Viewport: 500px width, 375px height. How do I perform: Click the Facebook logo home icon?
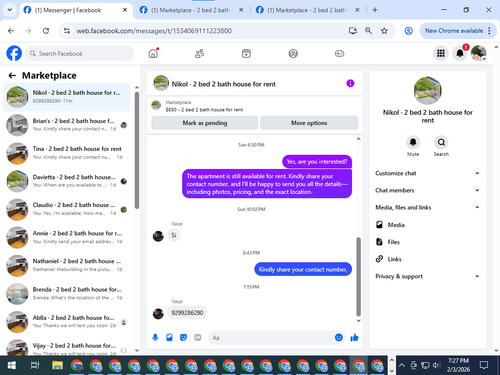(14, 53)
